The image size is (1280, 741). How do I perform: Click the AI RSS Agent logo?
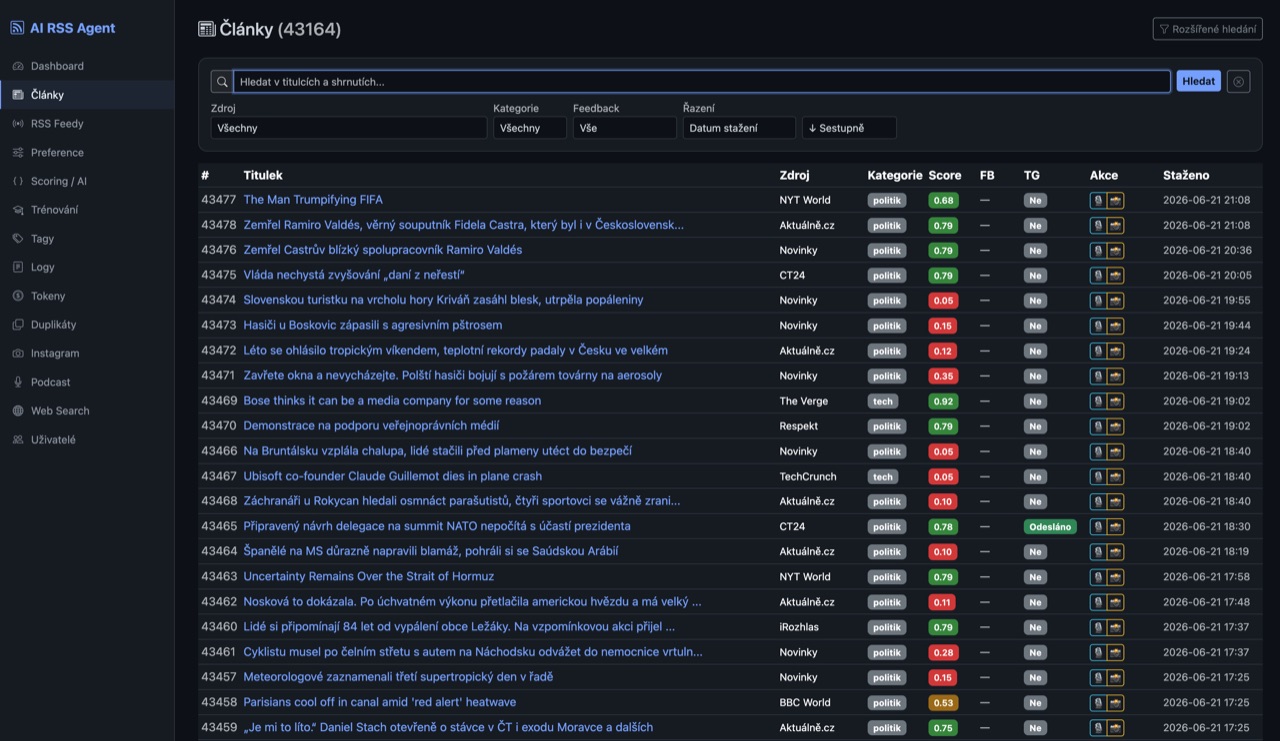pyautogui.click(x=63, y=28)
